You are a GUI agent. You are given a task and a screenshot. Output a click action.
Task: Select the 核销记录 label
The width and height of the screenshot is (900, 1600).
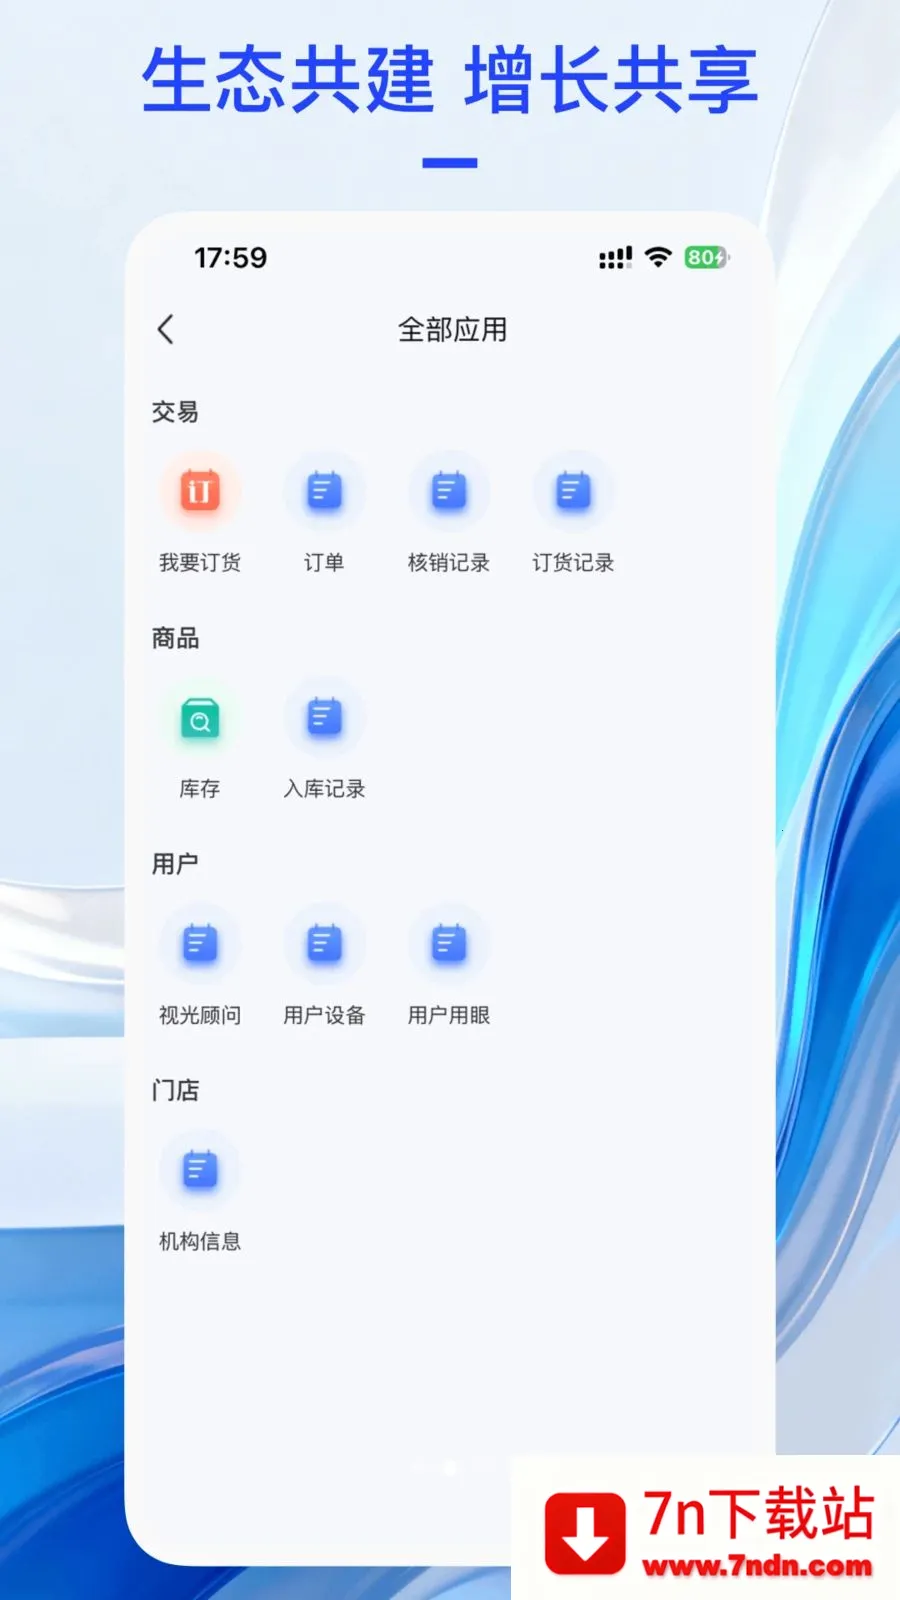(449, 563)
